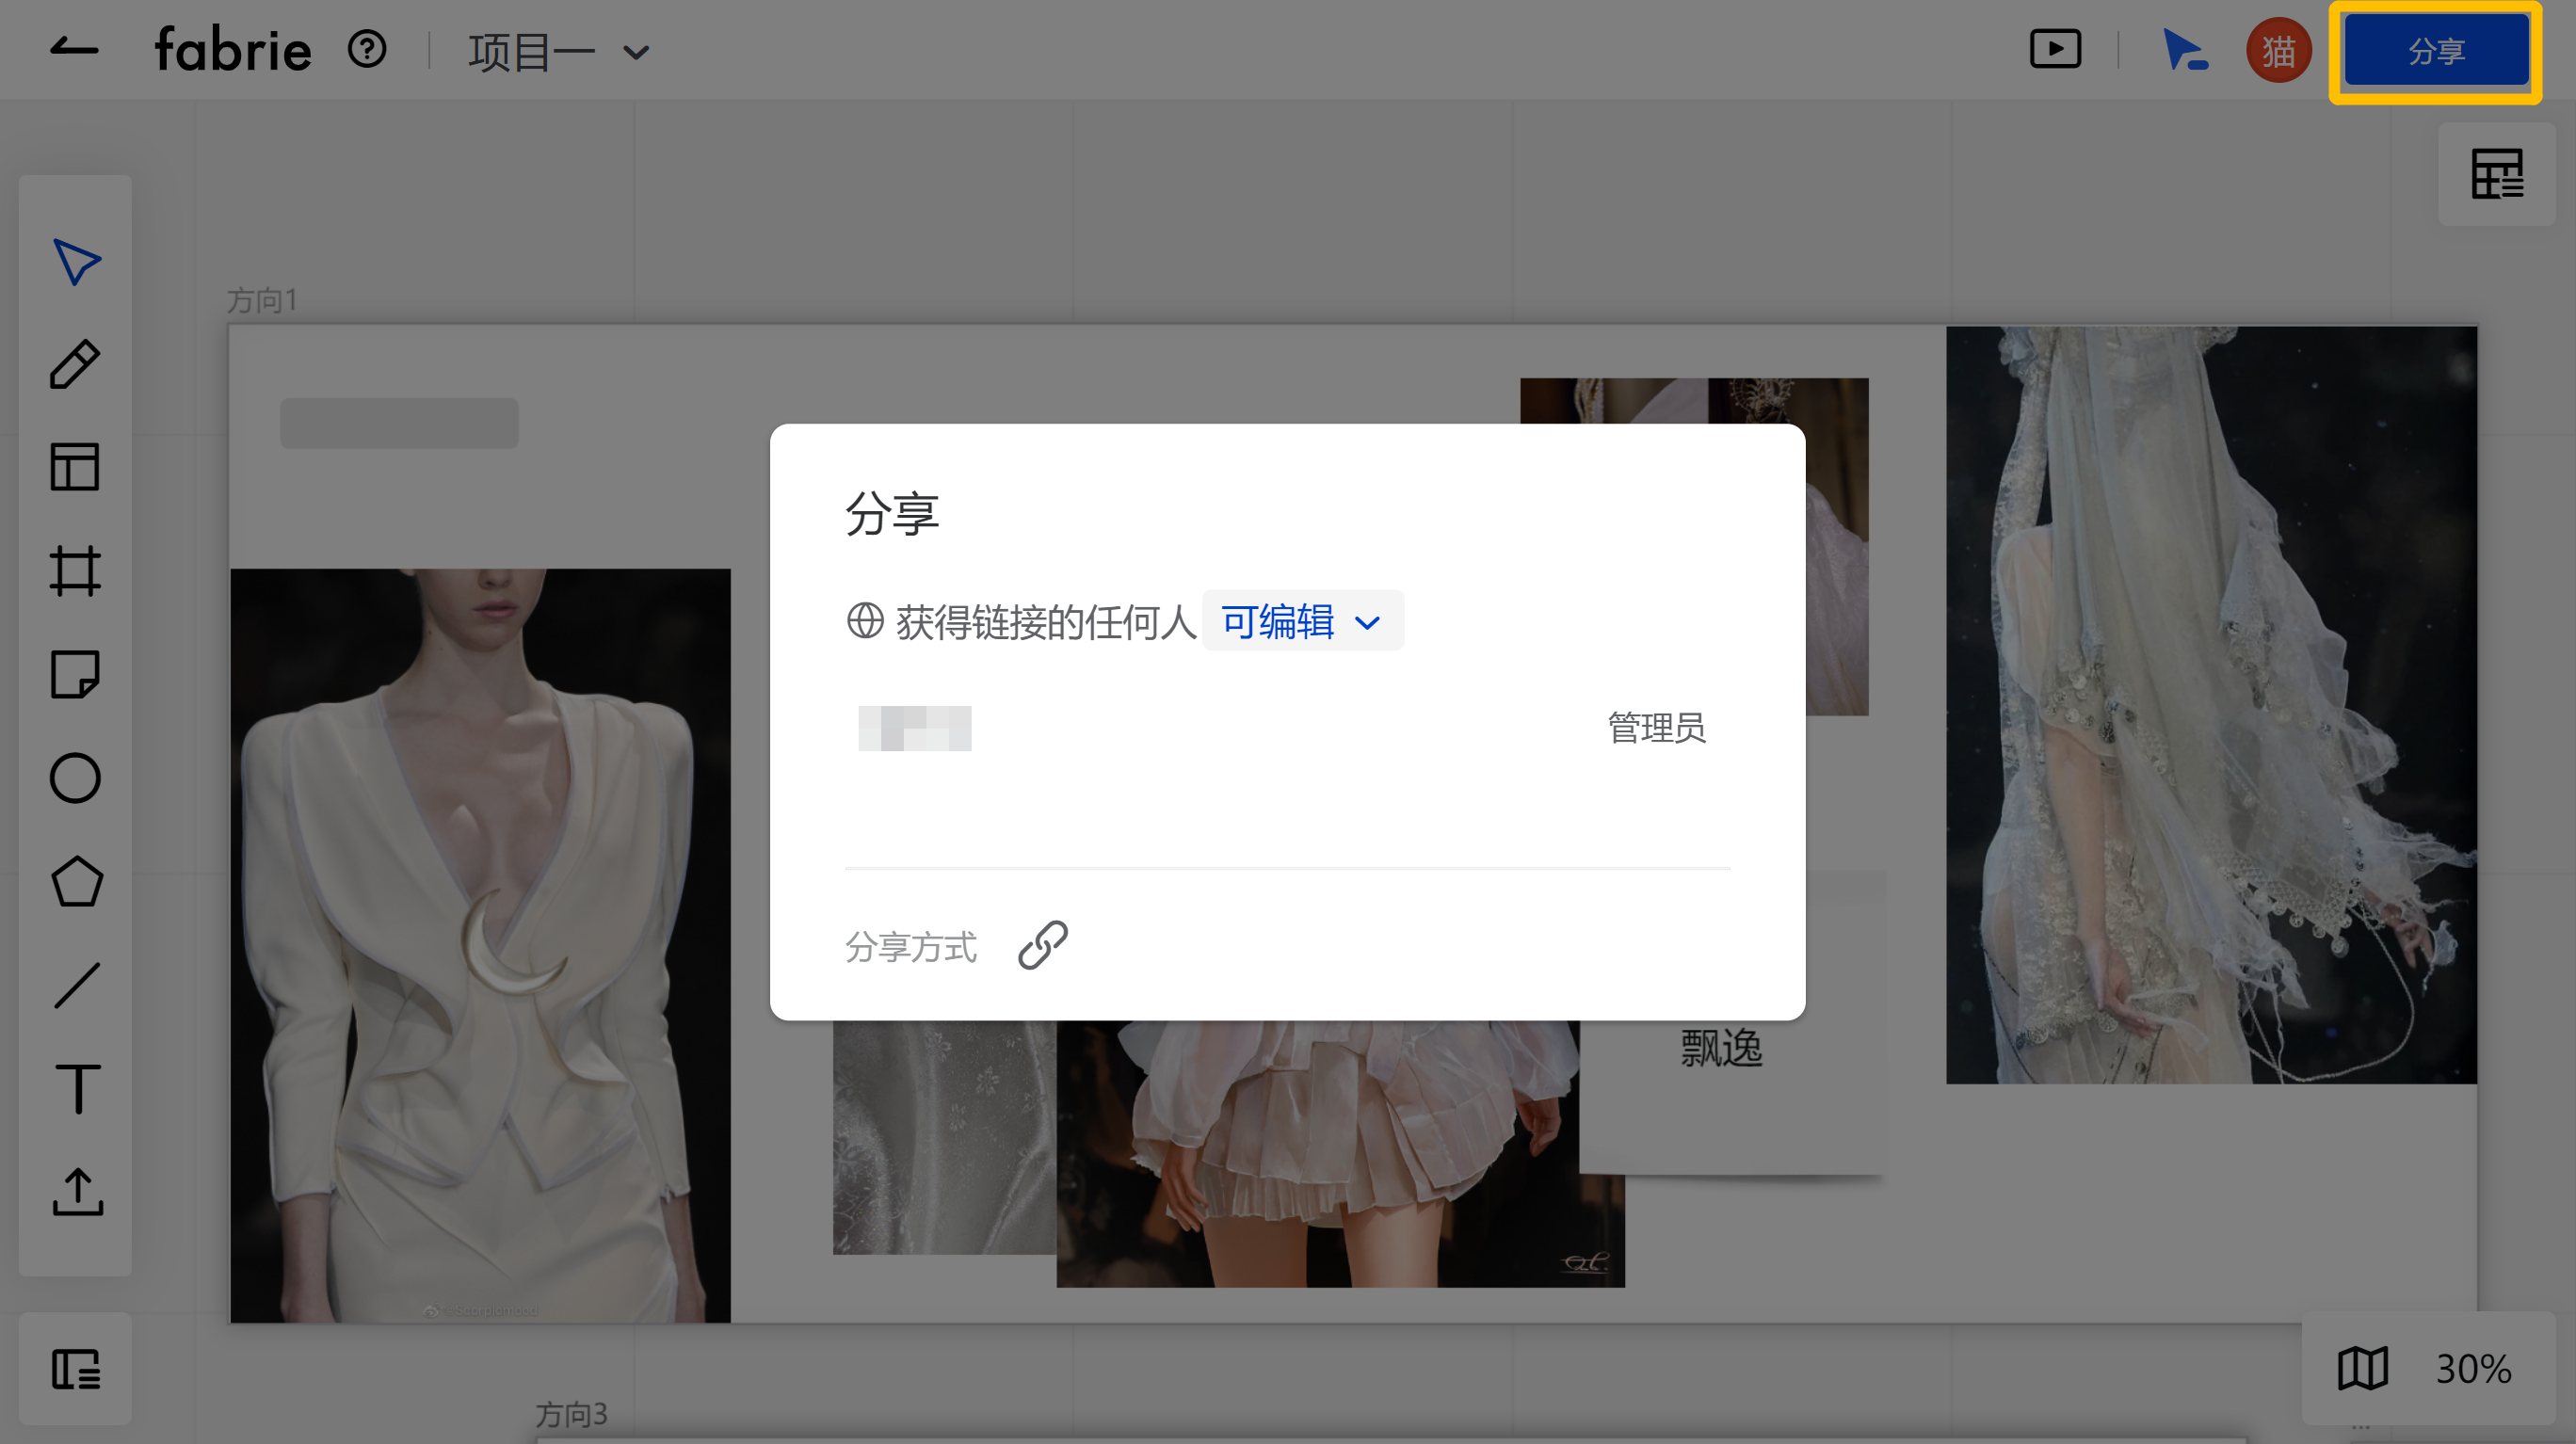Image resolution: width=2576 pixels, height=1444 pixels.
Task: Collapse the left sidebar panel
Action: [76, 1370]
